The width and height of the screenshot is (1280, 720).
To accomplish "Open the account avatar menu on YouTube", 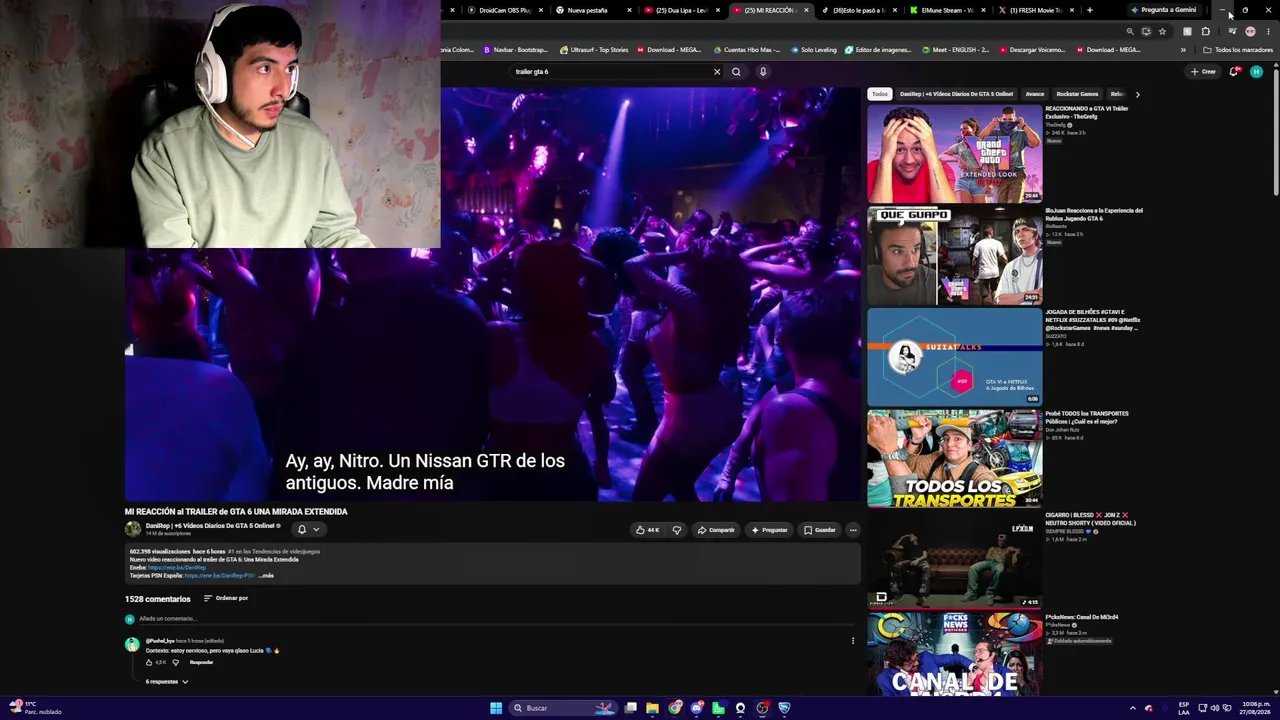I will pos(1256,72).
